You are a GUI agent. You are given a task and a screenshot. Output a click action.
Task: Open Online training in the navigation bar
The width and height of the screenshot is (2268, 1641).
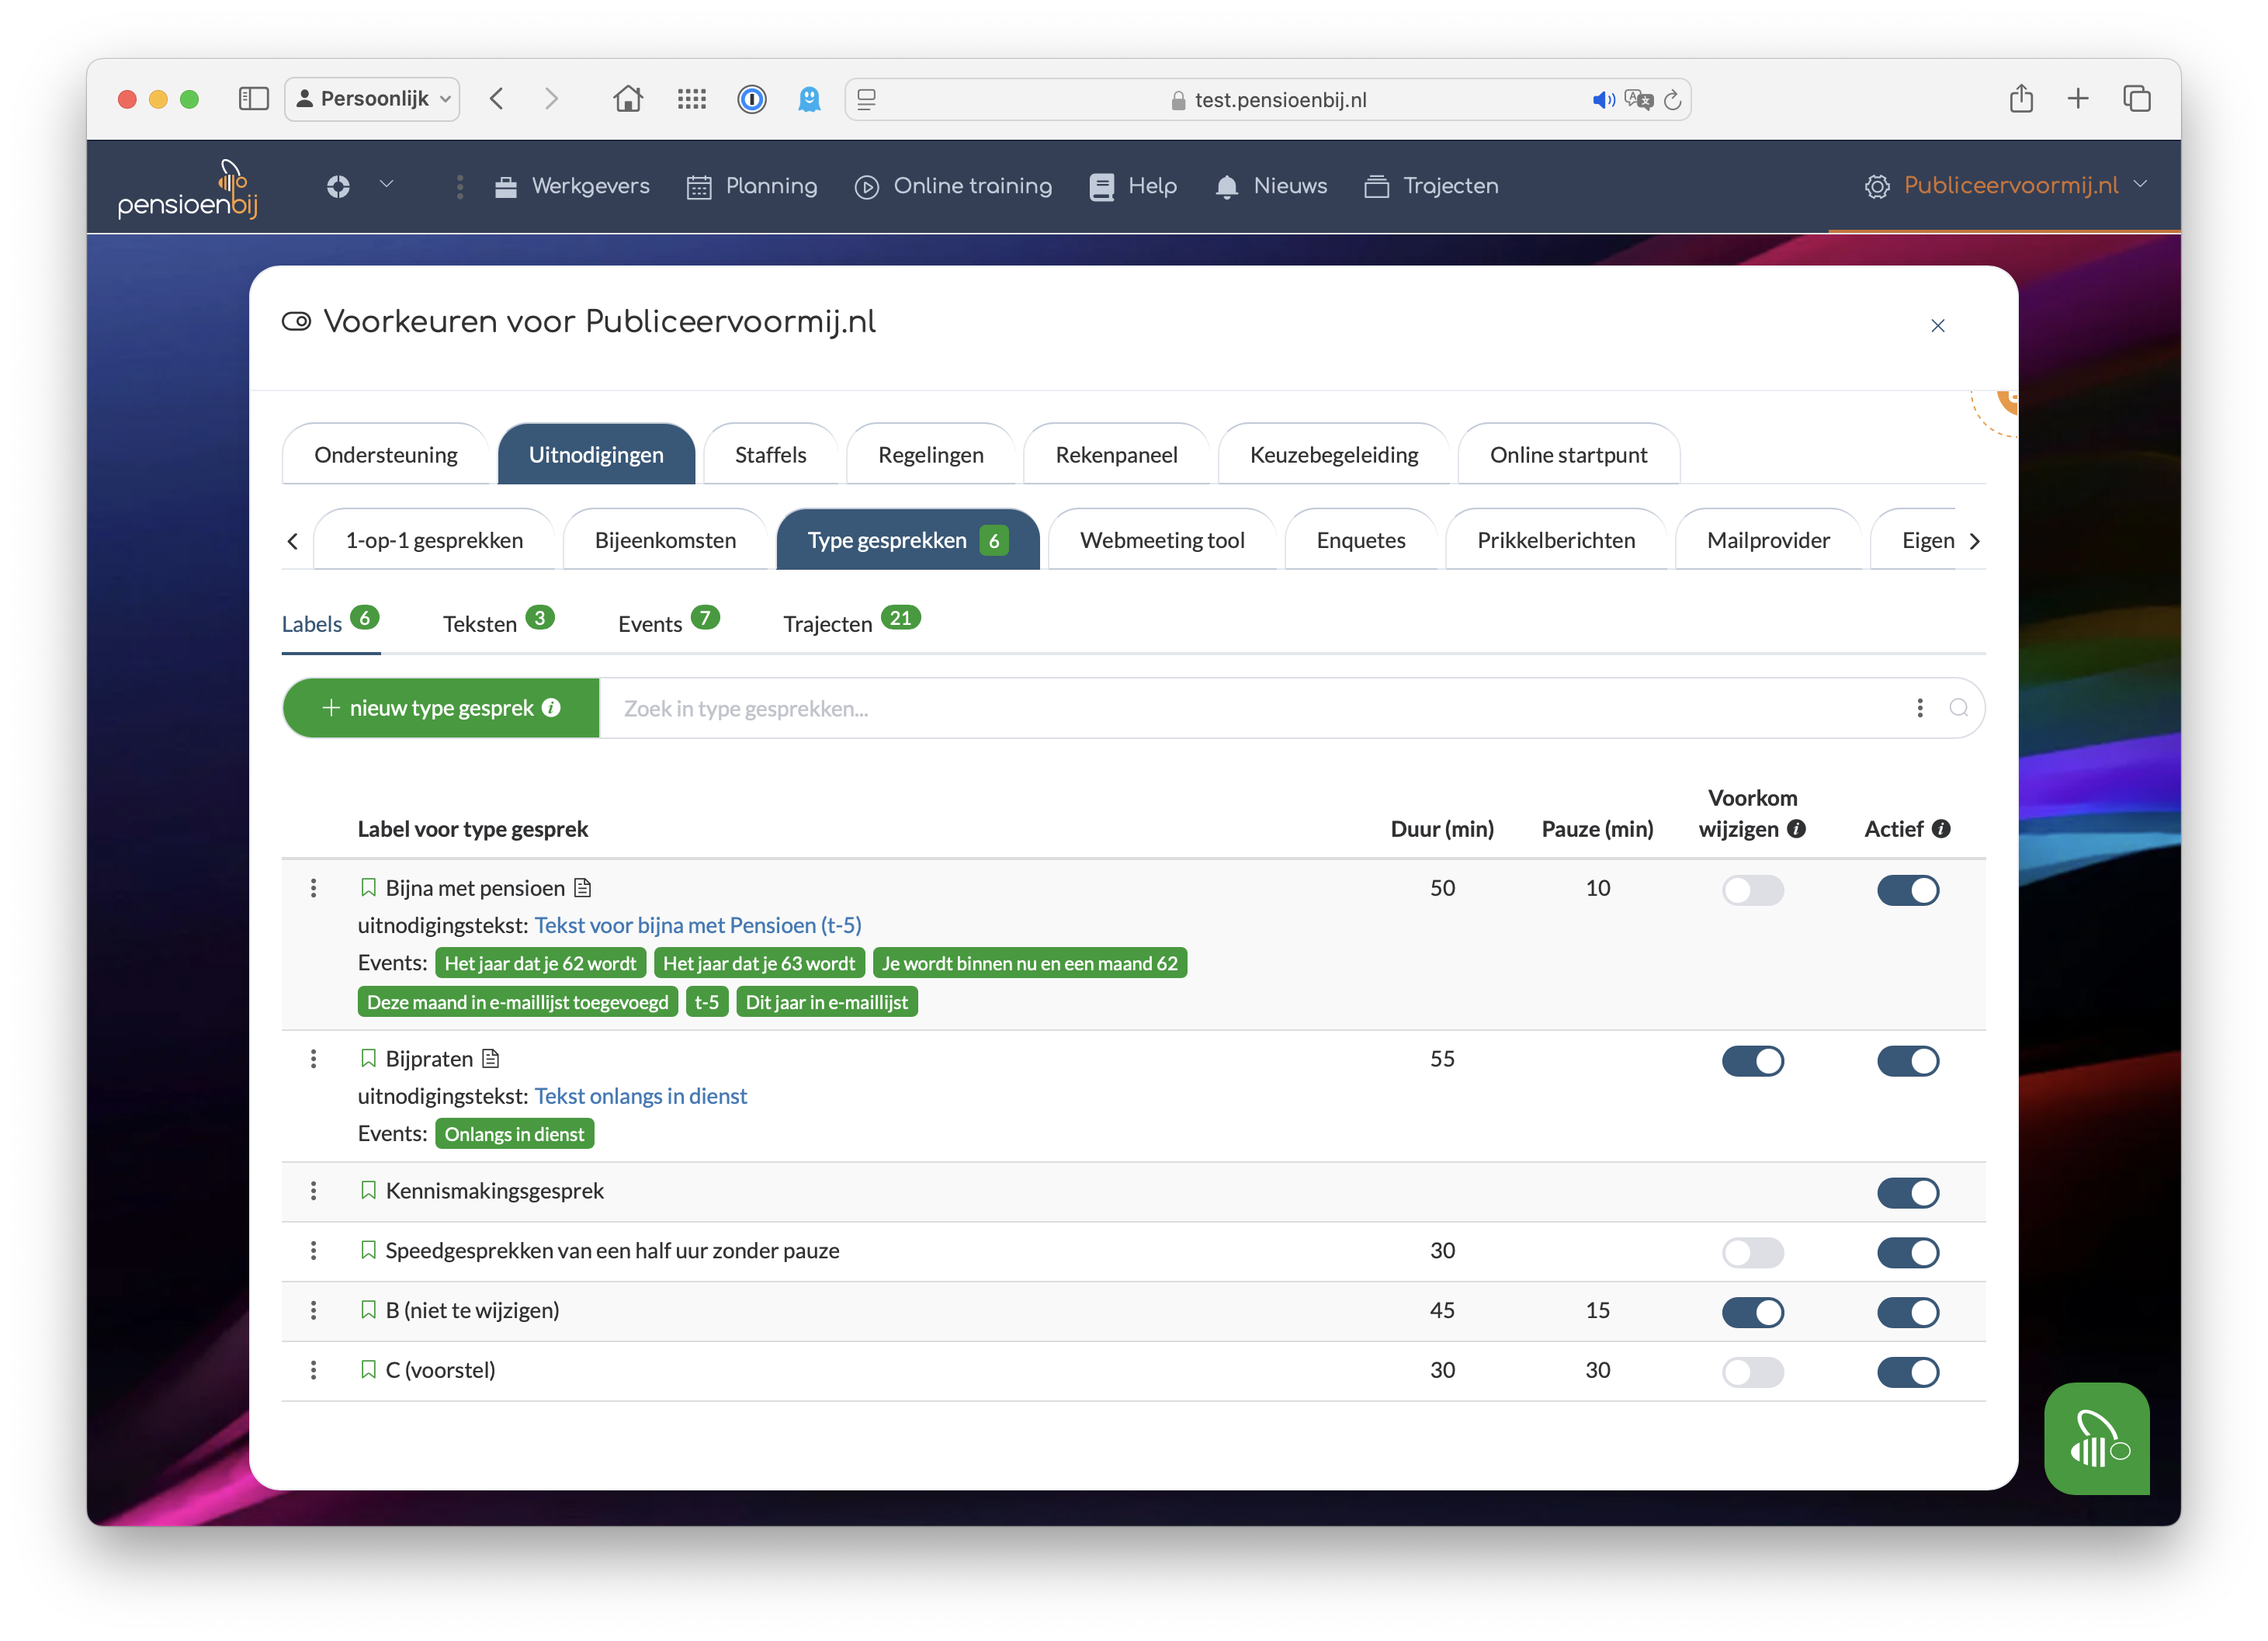pos(953,186)
